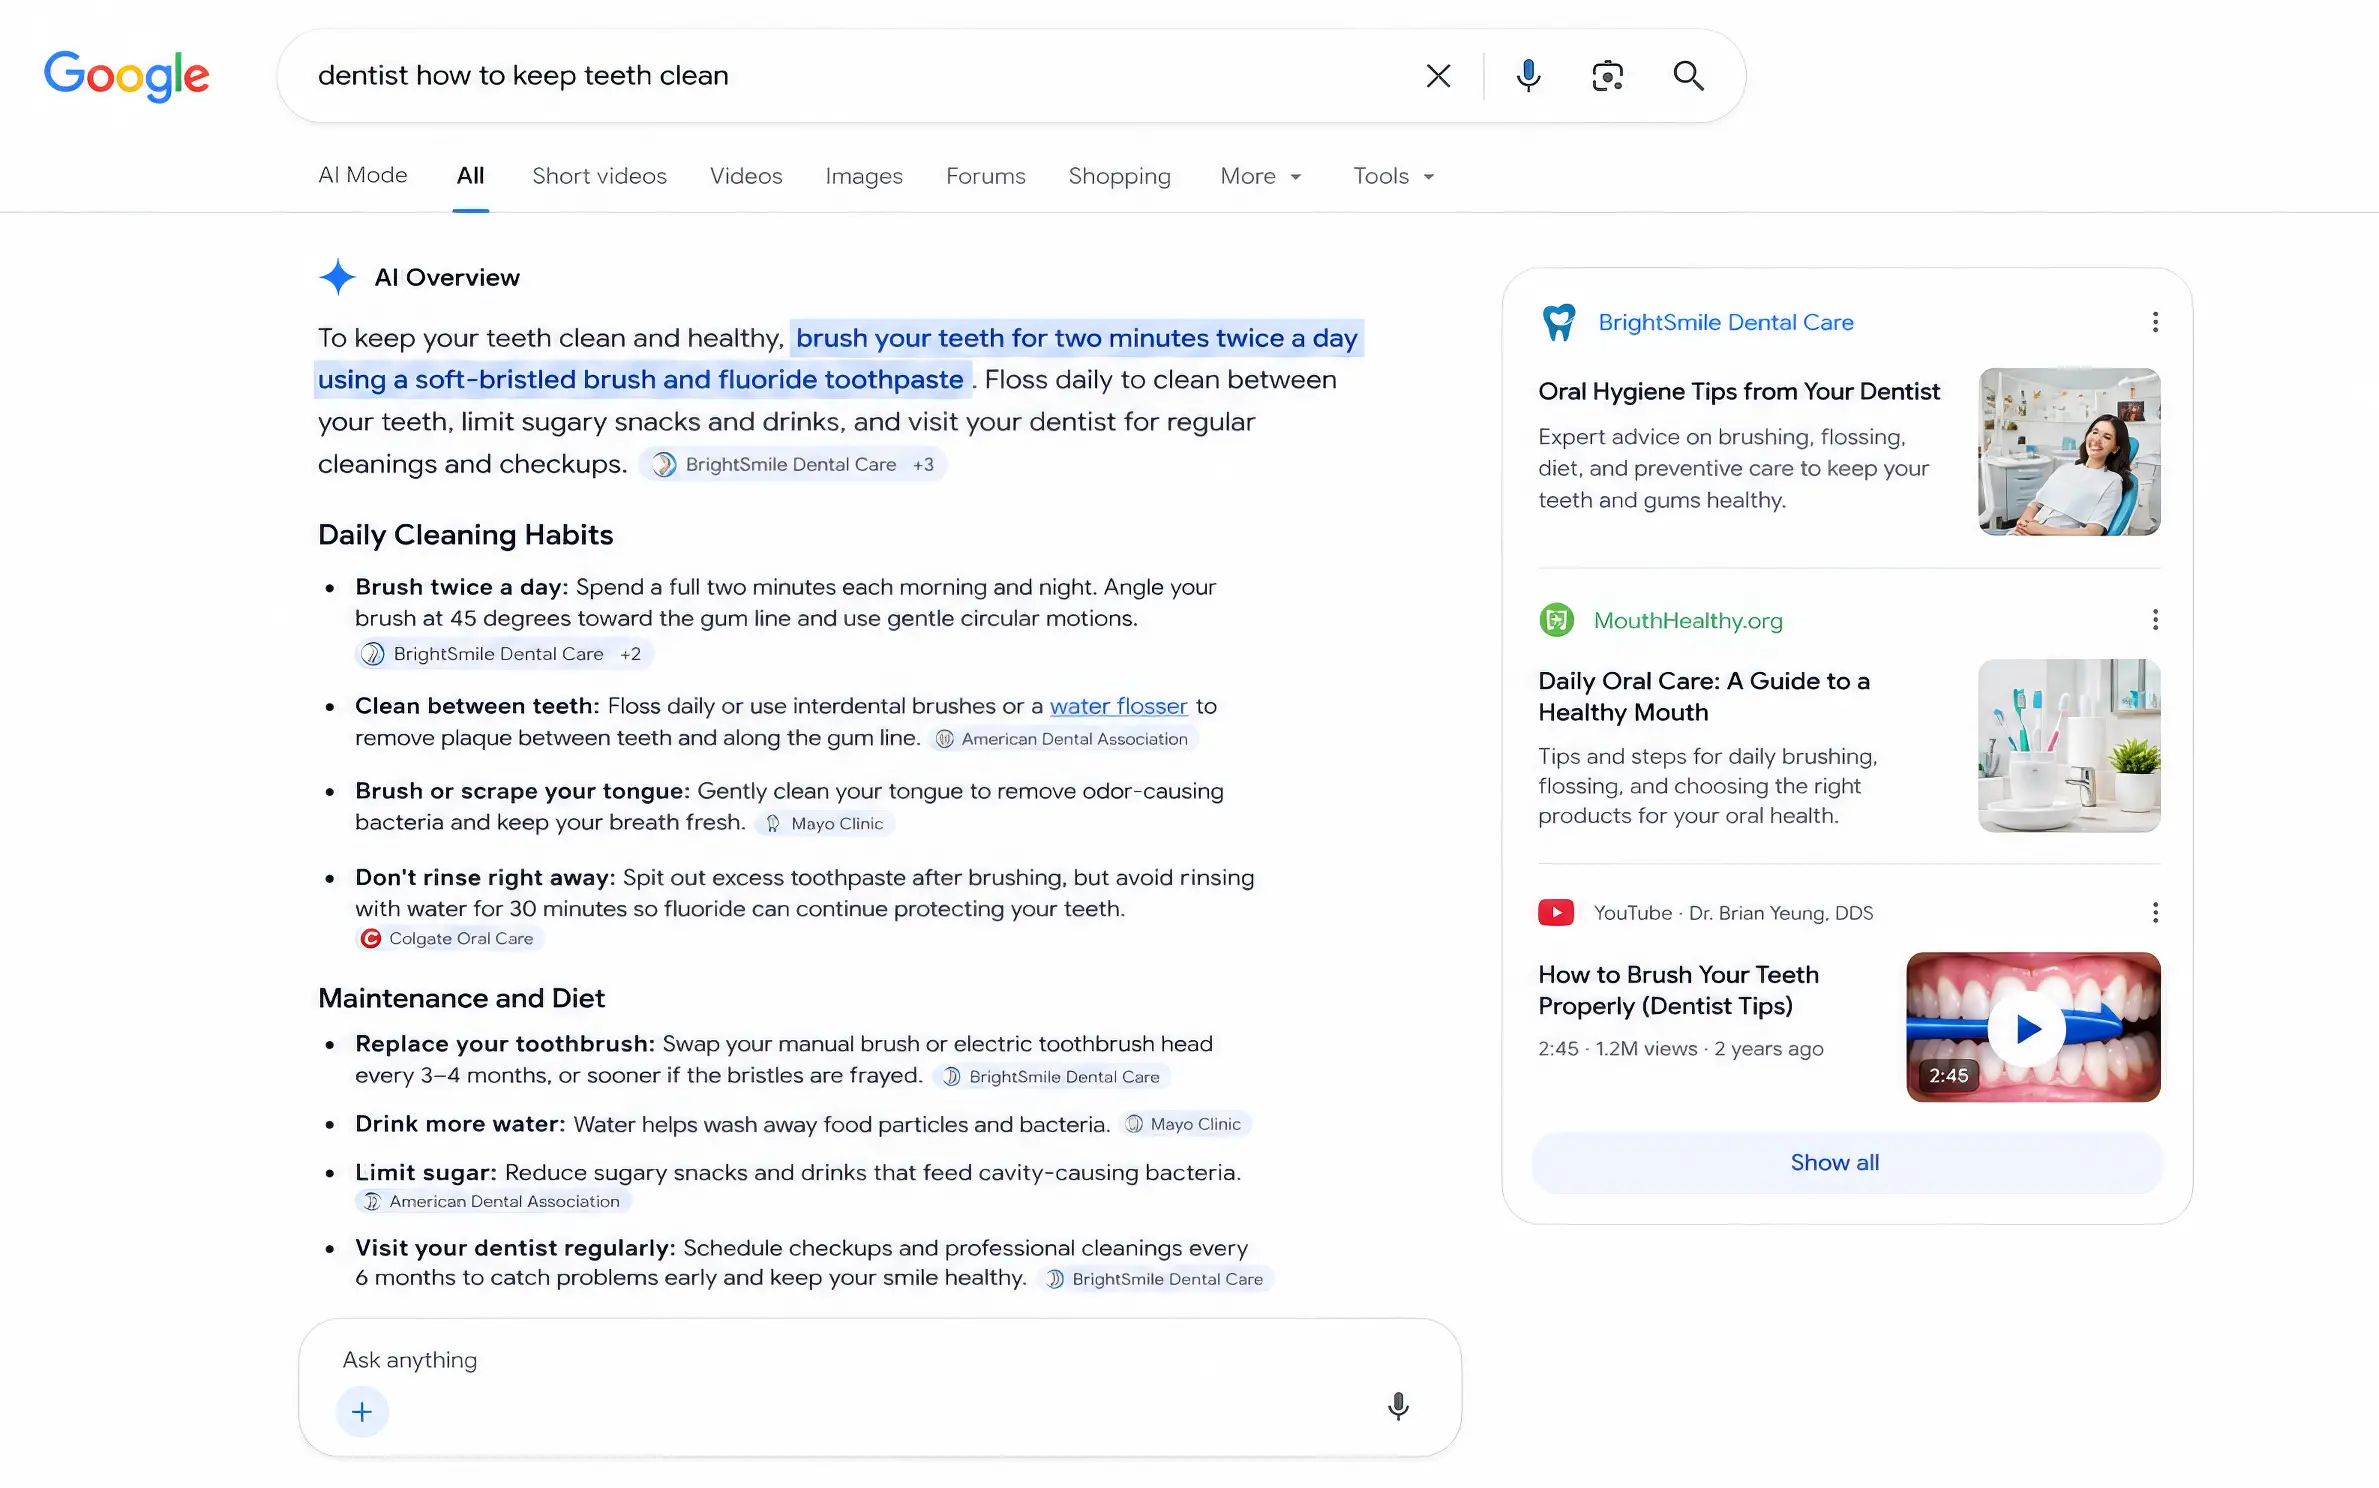Open three-dot menu for BrightSmile Dental Care
2379x1488 pixels.
pos(2155,322)
